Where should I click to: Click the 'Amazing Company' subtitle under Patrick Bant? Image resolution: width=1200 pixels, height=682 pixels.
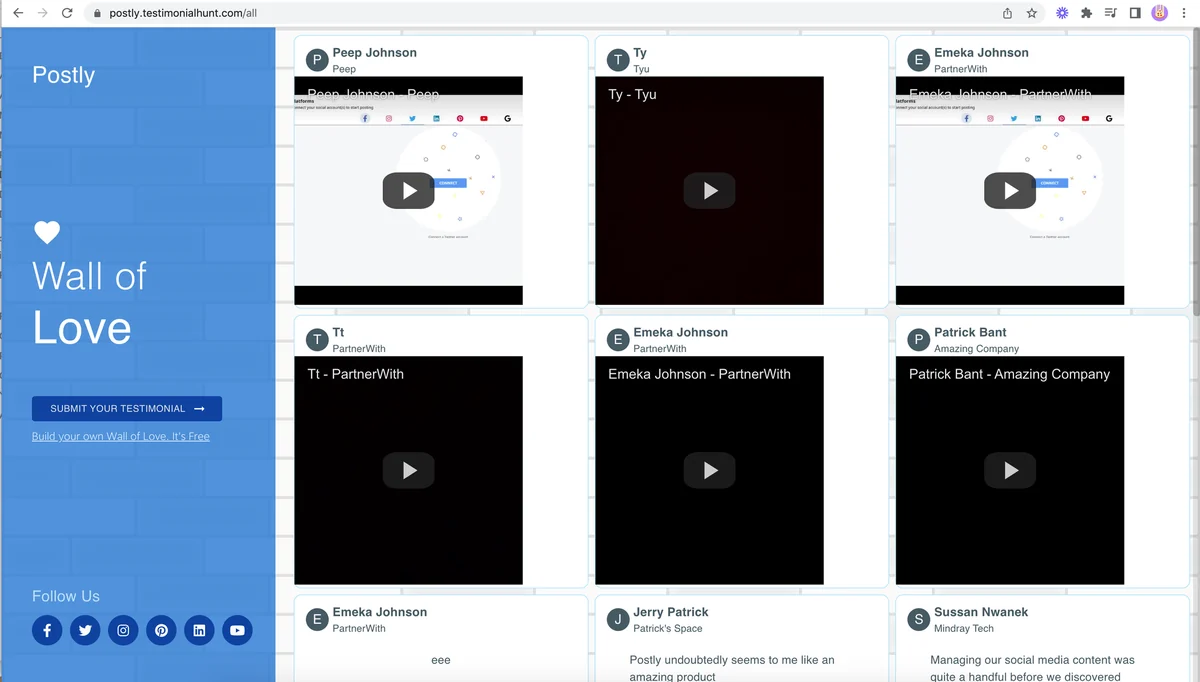pyautogui.click(x=977, y=349)
